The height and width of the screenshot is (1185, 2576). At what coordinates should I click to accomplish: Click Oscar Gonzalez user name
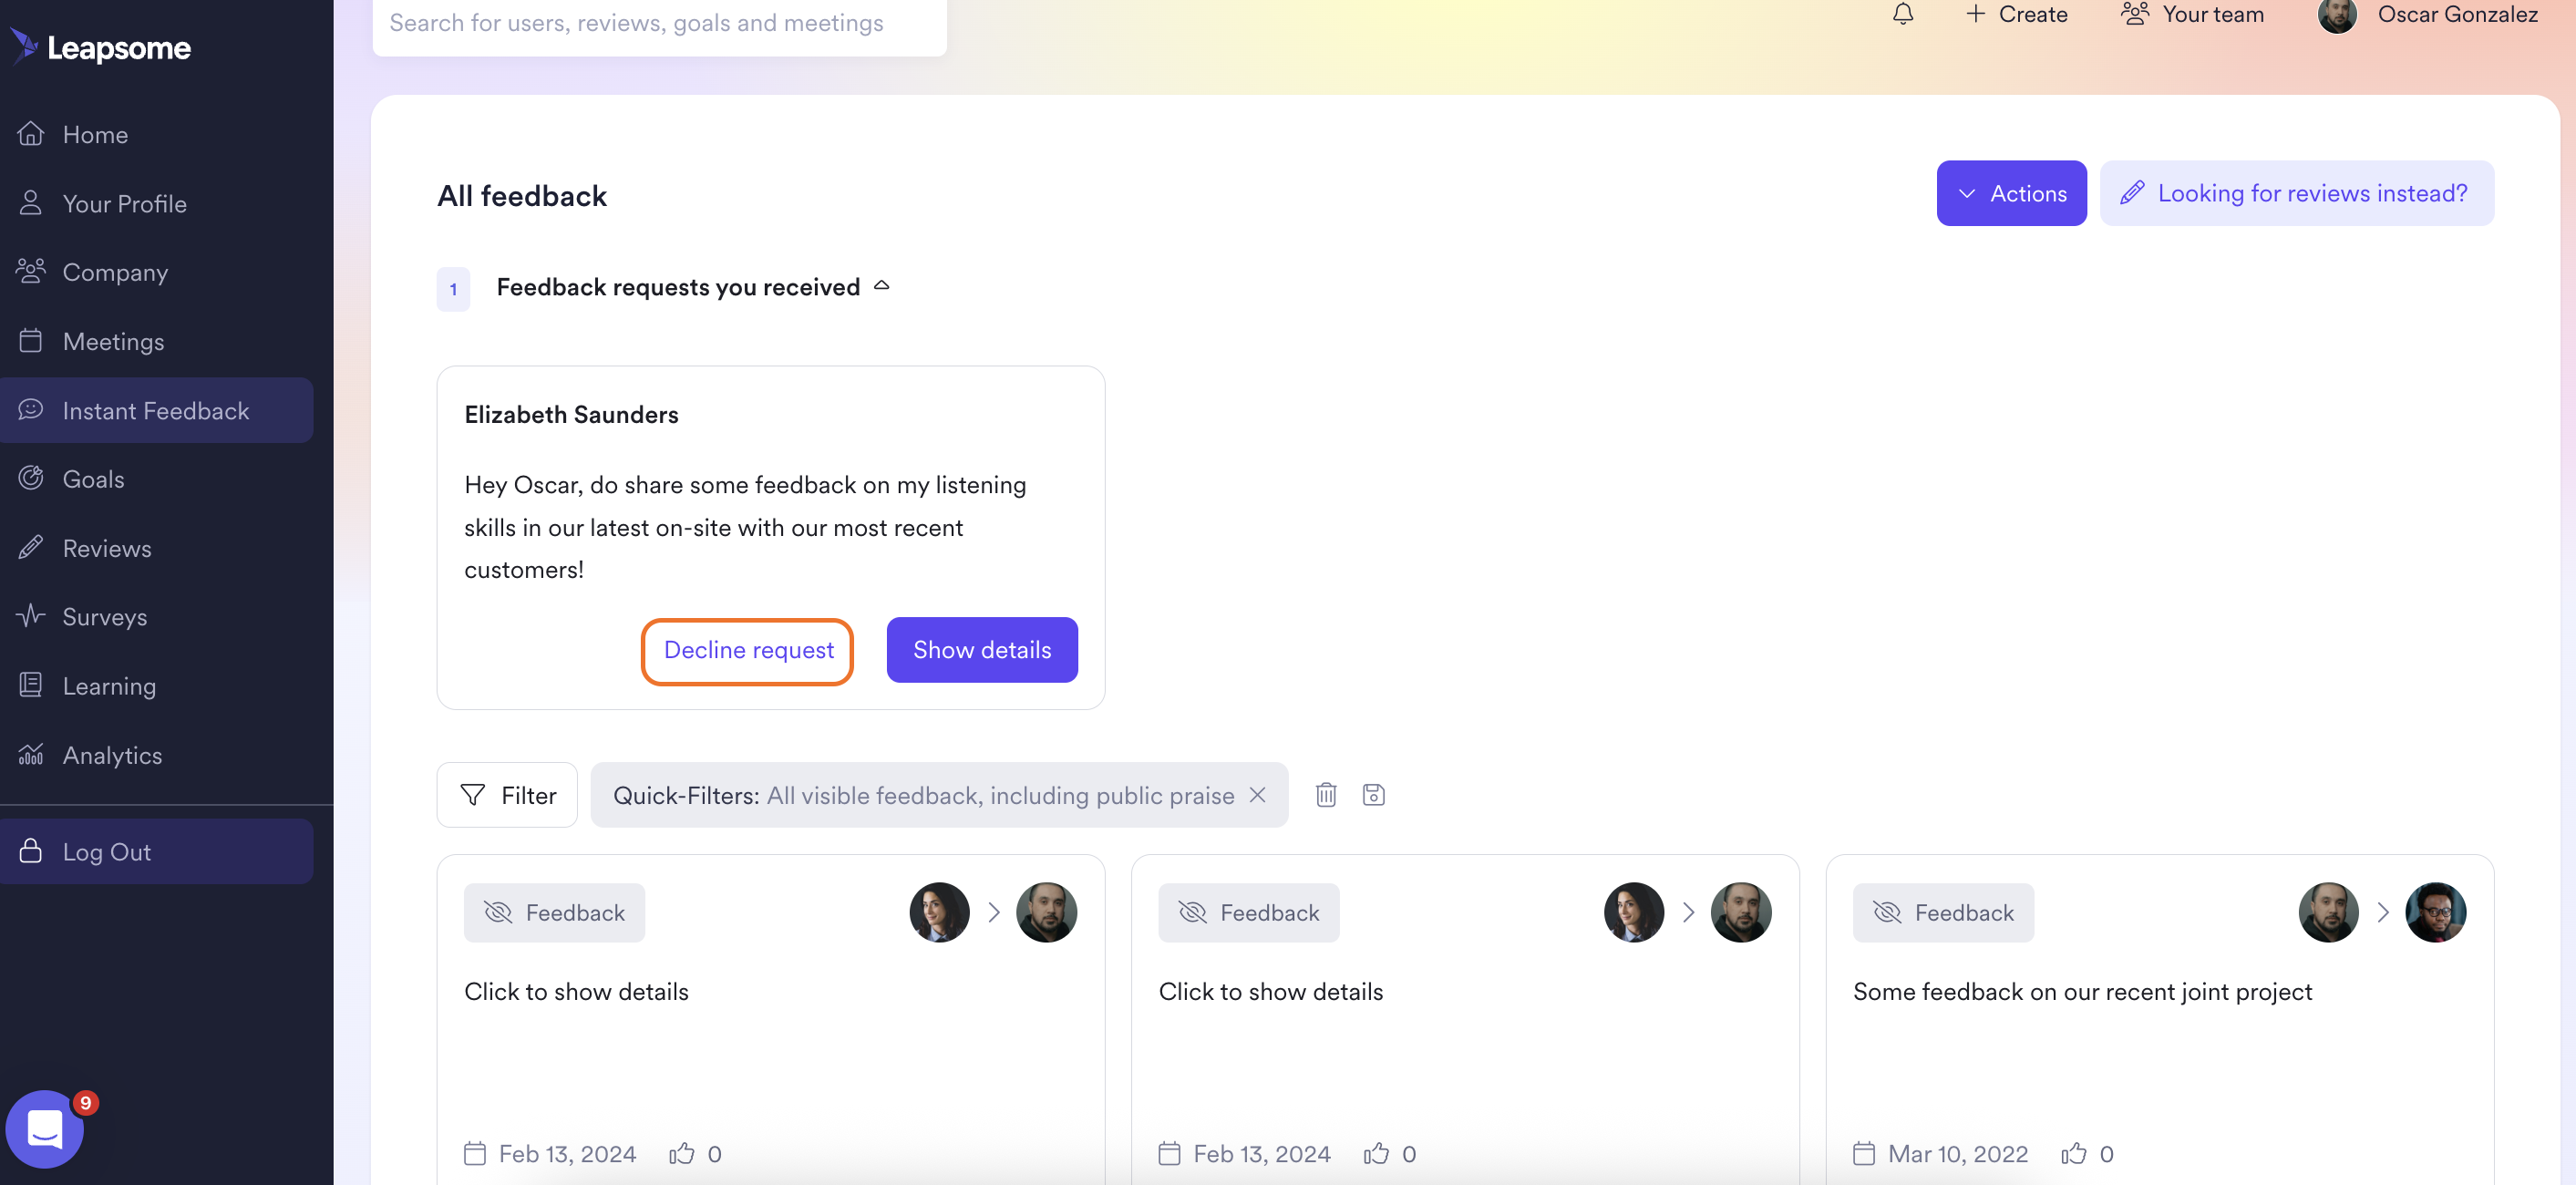(x=2457, y=14)
